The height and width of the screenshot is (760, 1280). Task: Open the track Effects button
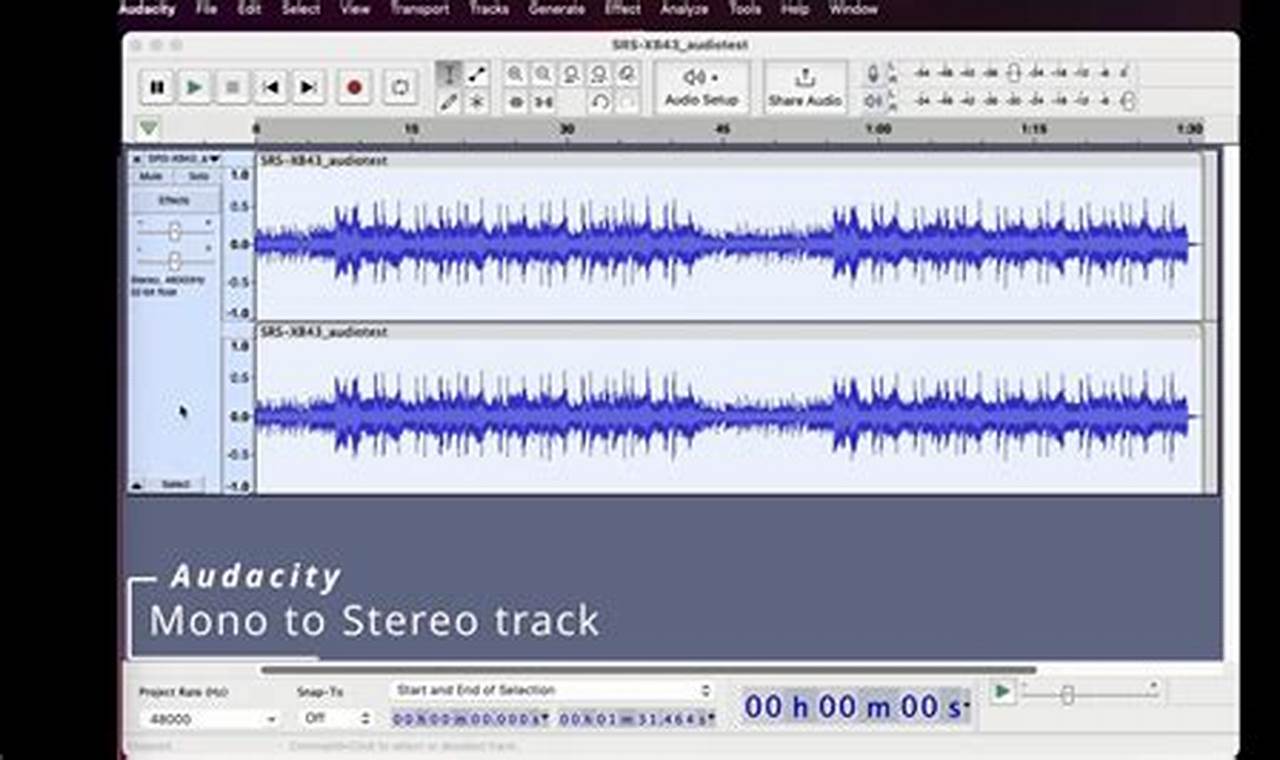(174, 201)
